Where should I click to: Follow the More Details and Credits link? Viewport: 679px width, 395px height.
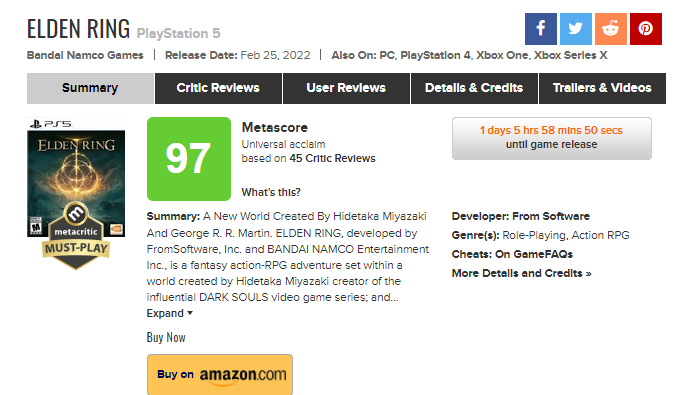(x=521, y=273)
